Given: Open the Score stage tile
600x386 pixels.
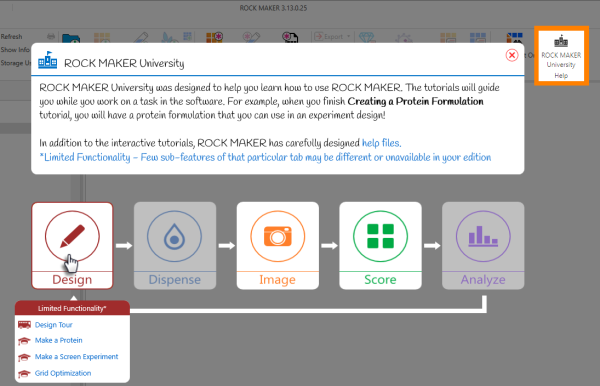Looking at the screenshot, I should pyautogui.click(x=380, y=246).
